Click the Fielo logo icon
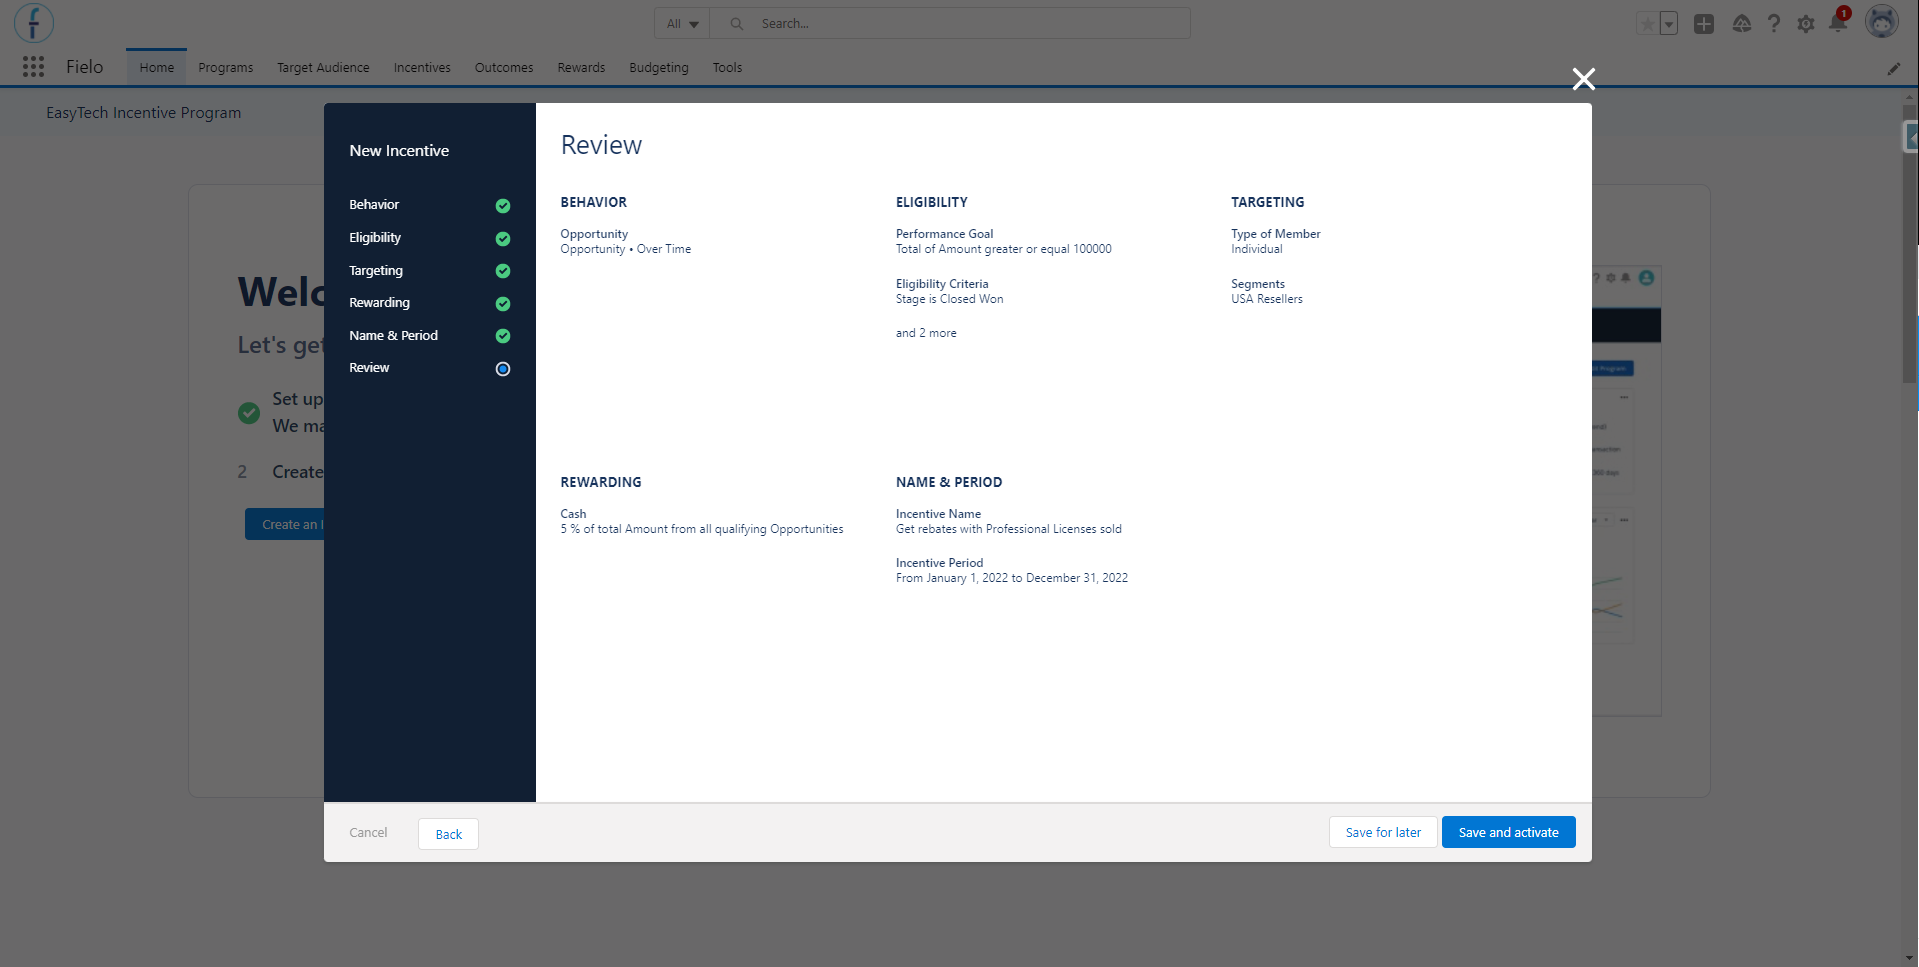Viewport: 1919px width, 967px height. pyautogui.click(x=34, y=23)
